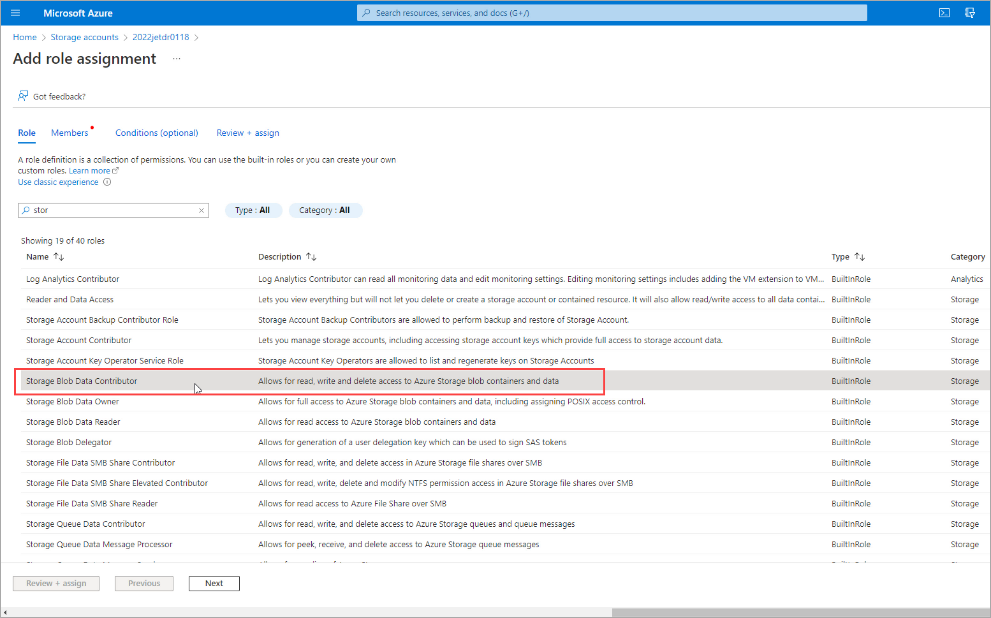
Task: Sort the table by Description column
Action: (x=312, y=257)
